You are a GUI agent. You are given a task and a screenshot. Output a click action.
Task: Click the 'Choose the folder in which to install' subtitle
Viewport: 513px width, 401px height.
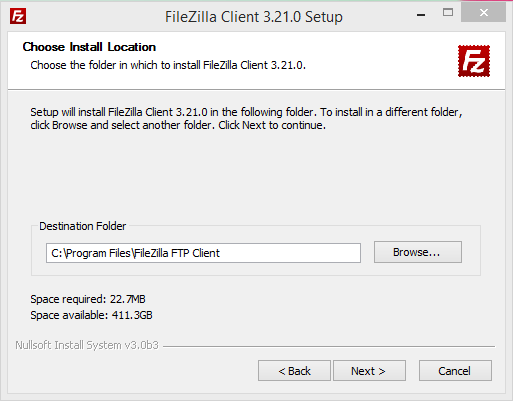(x=168, y=65)
